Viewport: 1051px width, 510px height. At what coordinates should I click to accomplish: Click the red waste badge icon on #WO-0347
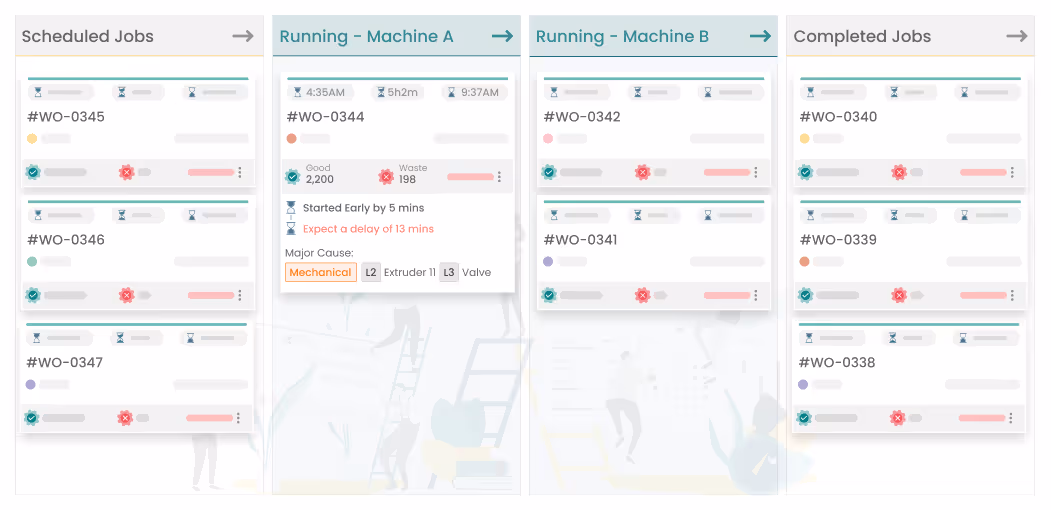point(125,418)
